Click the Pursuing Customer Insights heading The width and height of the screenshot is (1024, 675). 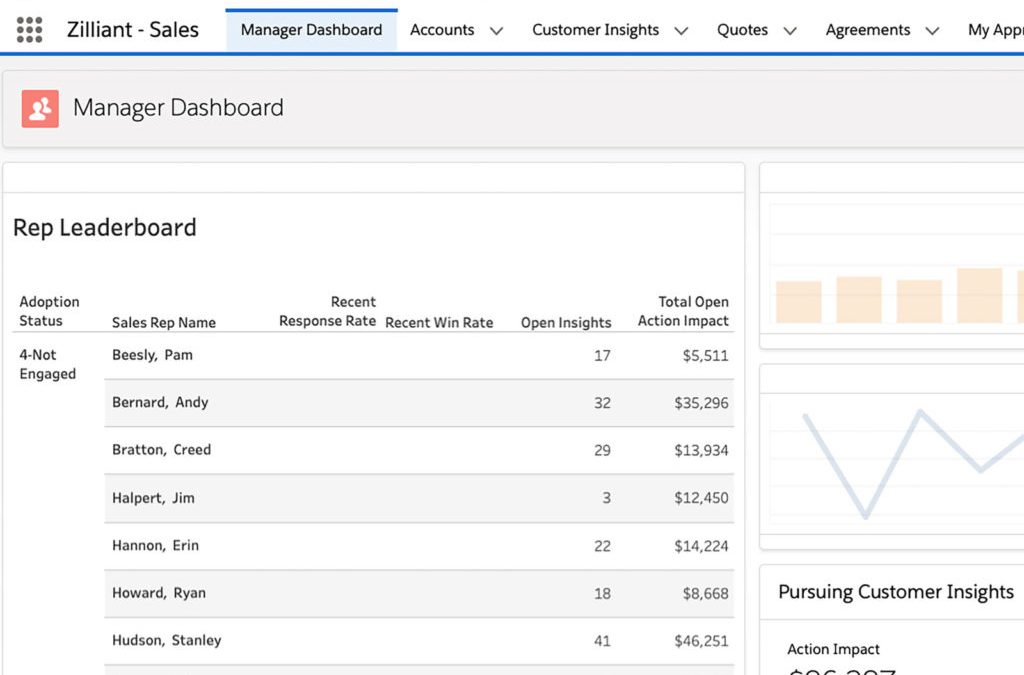tap(896, 592)
